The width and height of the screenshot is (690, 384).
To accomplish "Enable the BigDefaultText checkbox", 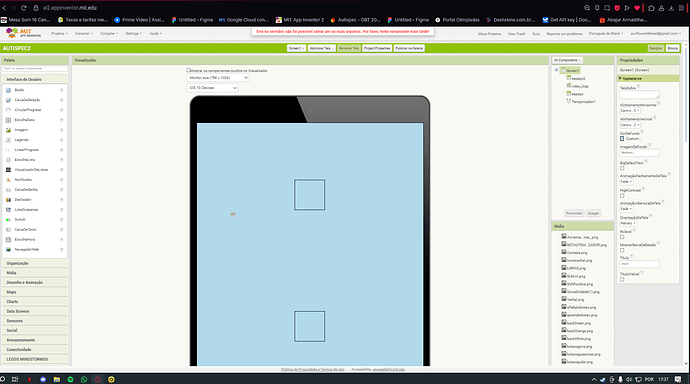I will pos(622,168).
